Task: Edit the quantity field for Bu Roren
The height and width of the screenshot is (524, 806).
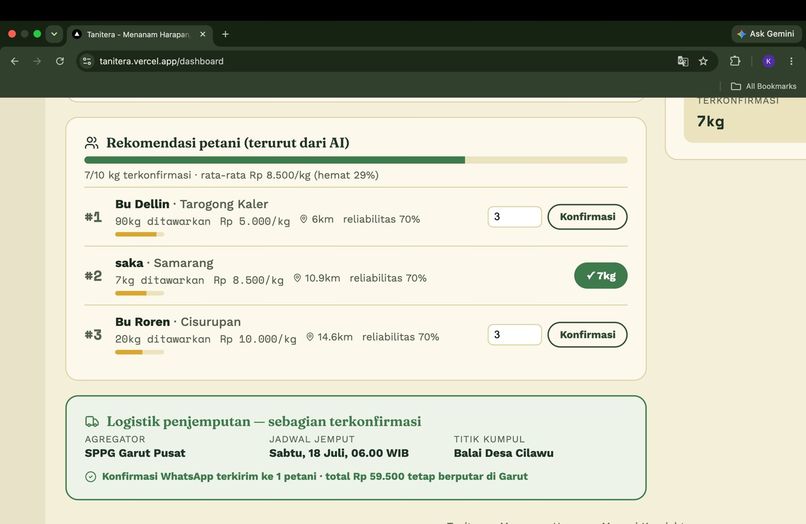Action: pos(514,335)
